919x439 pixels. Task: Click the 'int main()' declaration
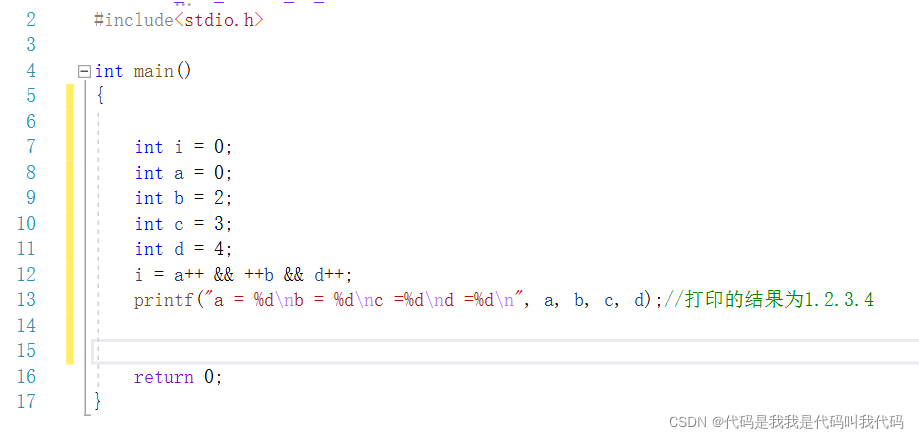pos(143,72)
